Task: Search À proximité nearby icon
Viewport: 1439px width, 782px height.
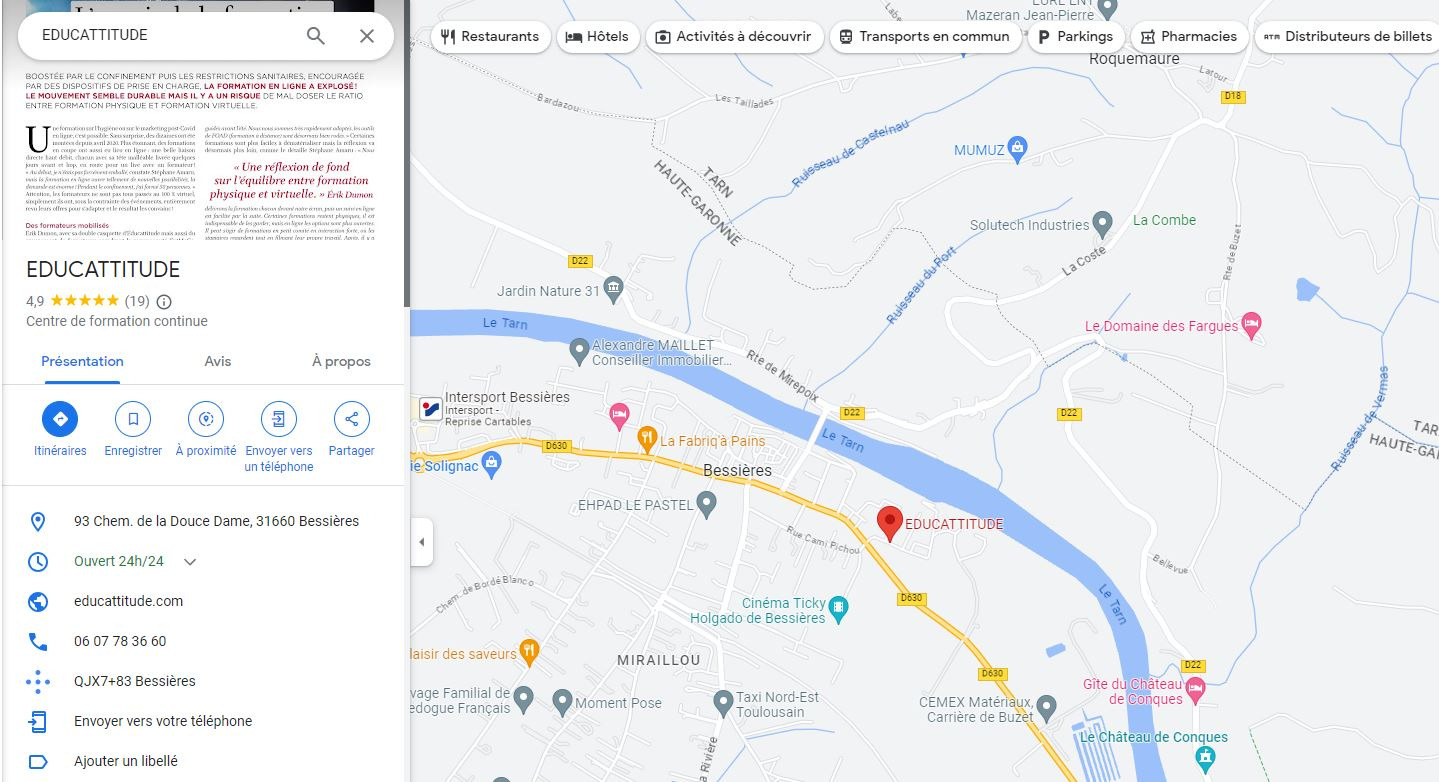Action: [206, 419]
